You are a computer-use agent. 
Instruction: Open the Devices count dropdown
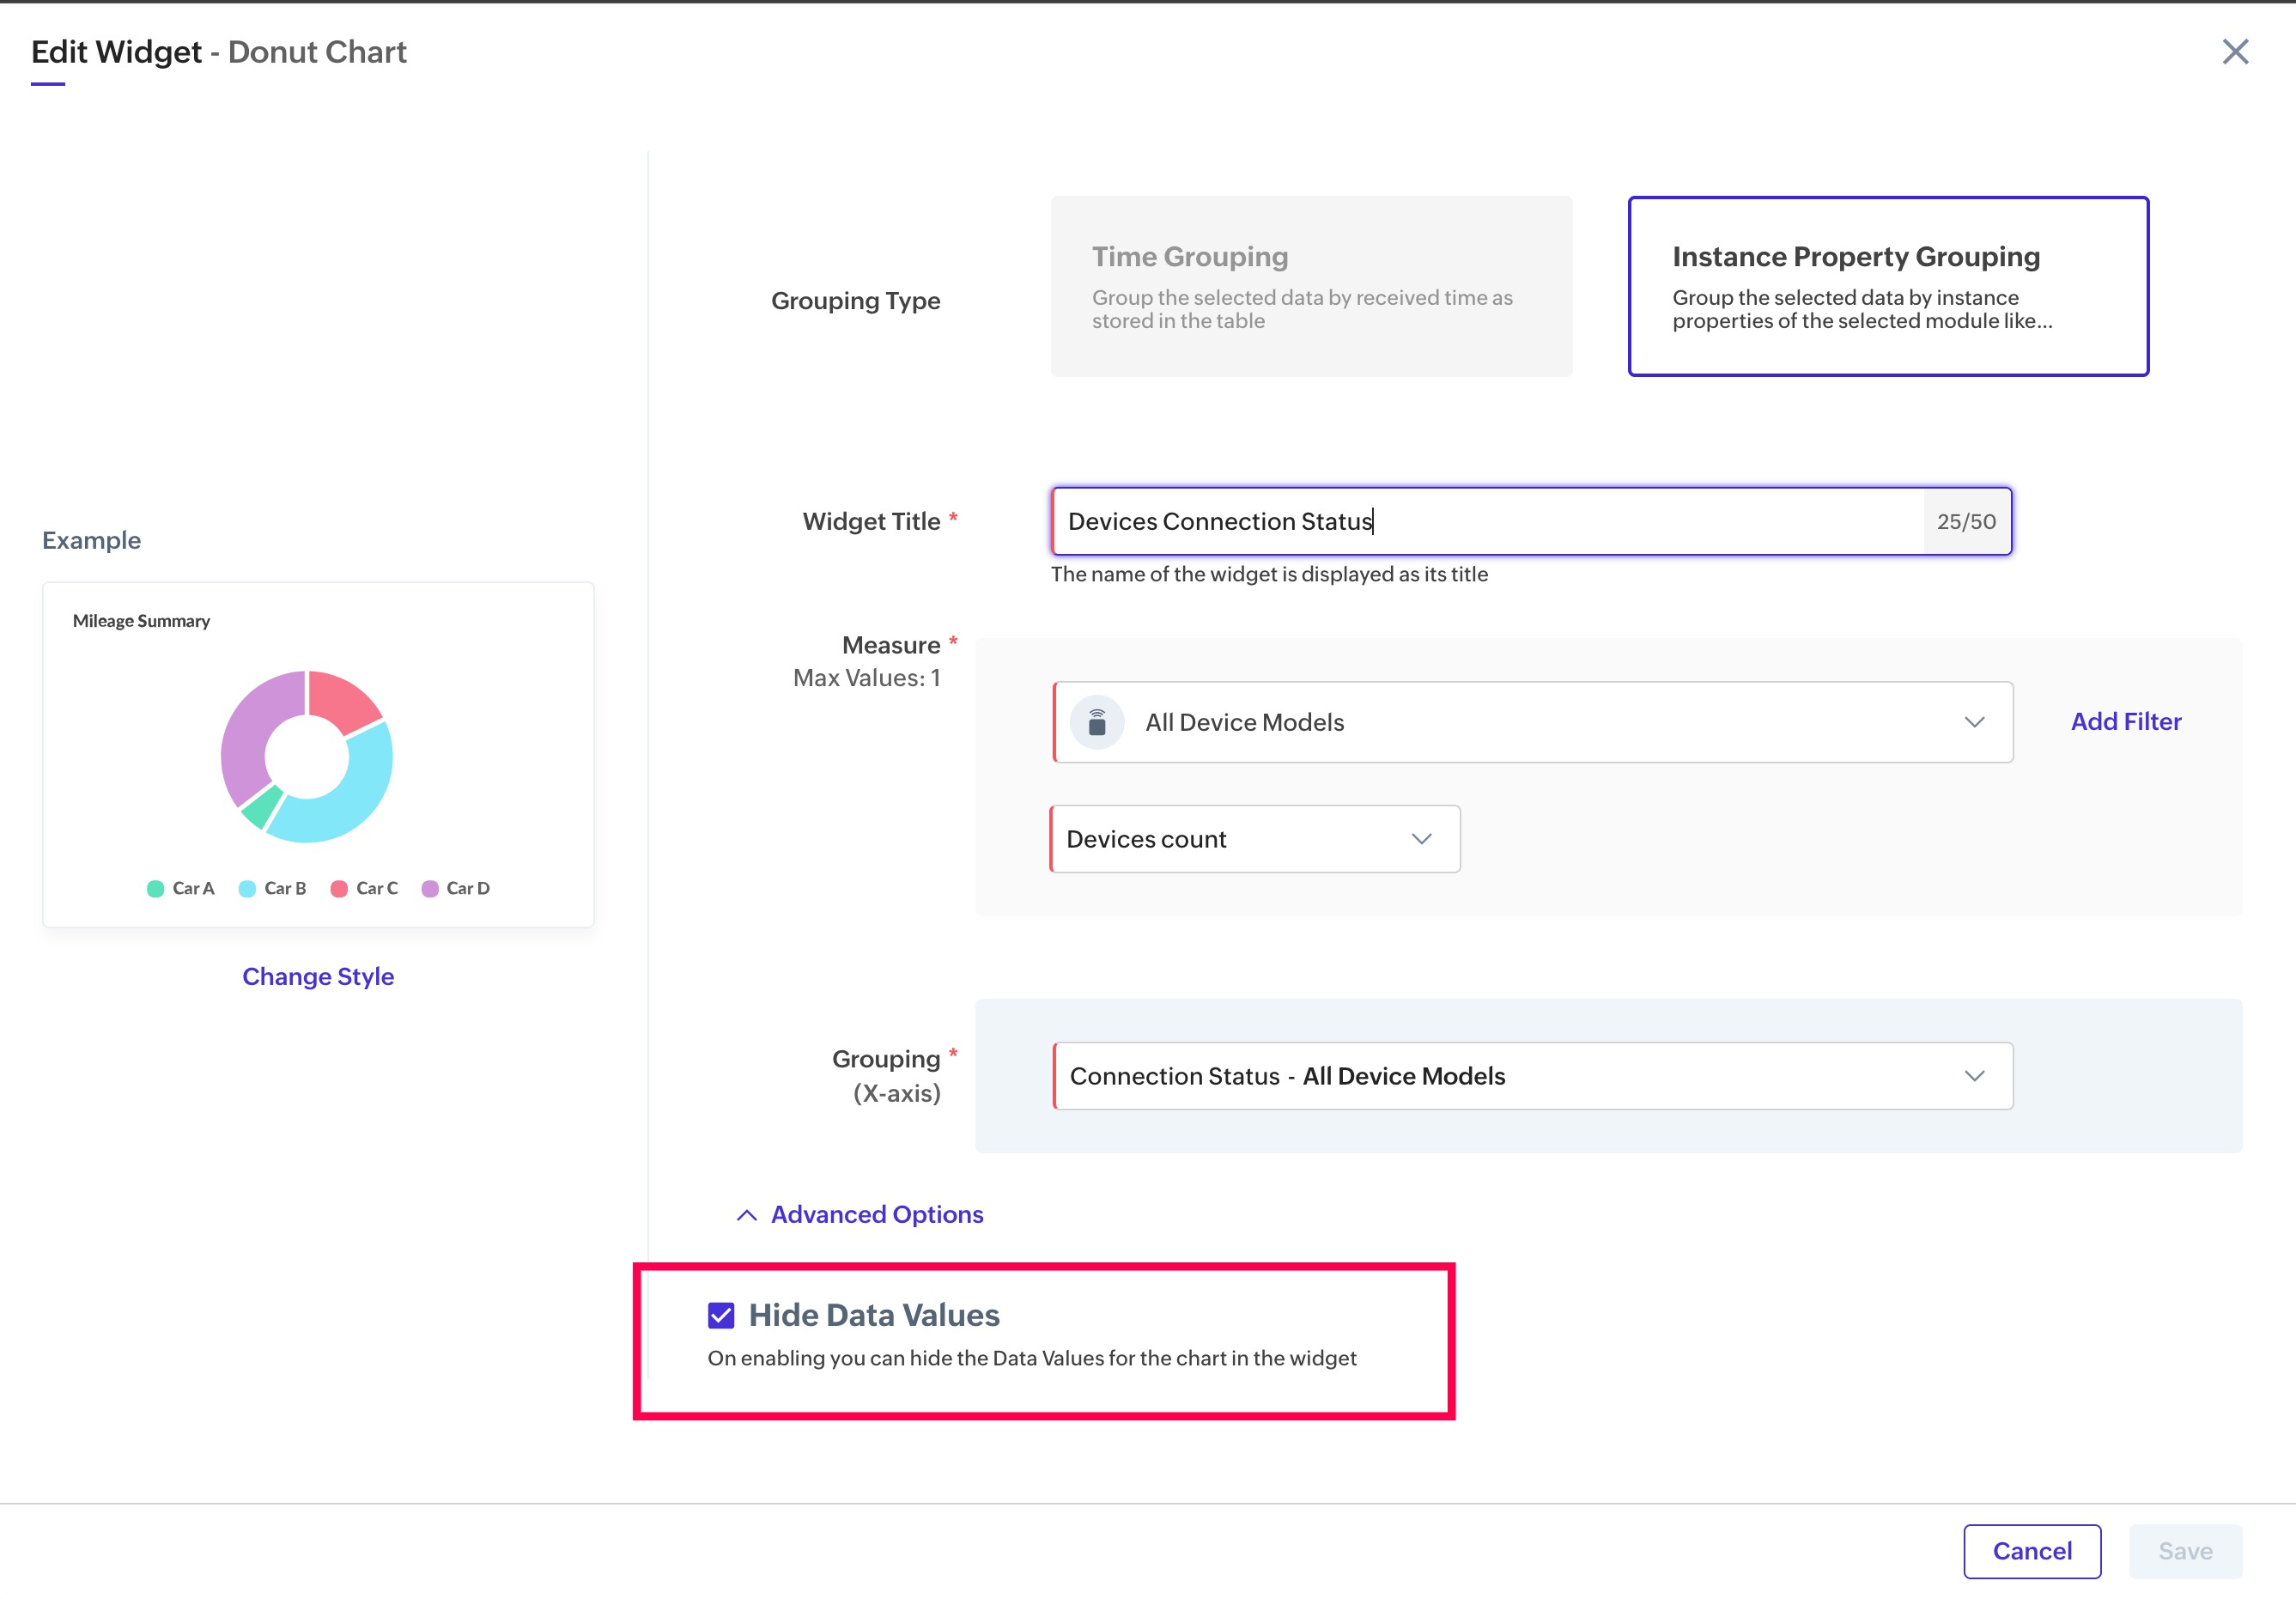[x=1230, y=839]
